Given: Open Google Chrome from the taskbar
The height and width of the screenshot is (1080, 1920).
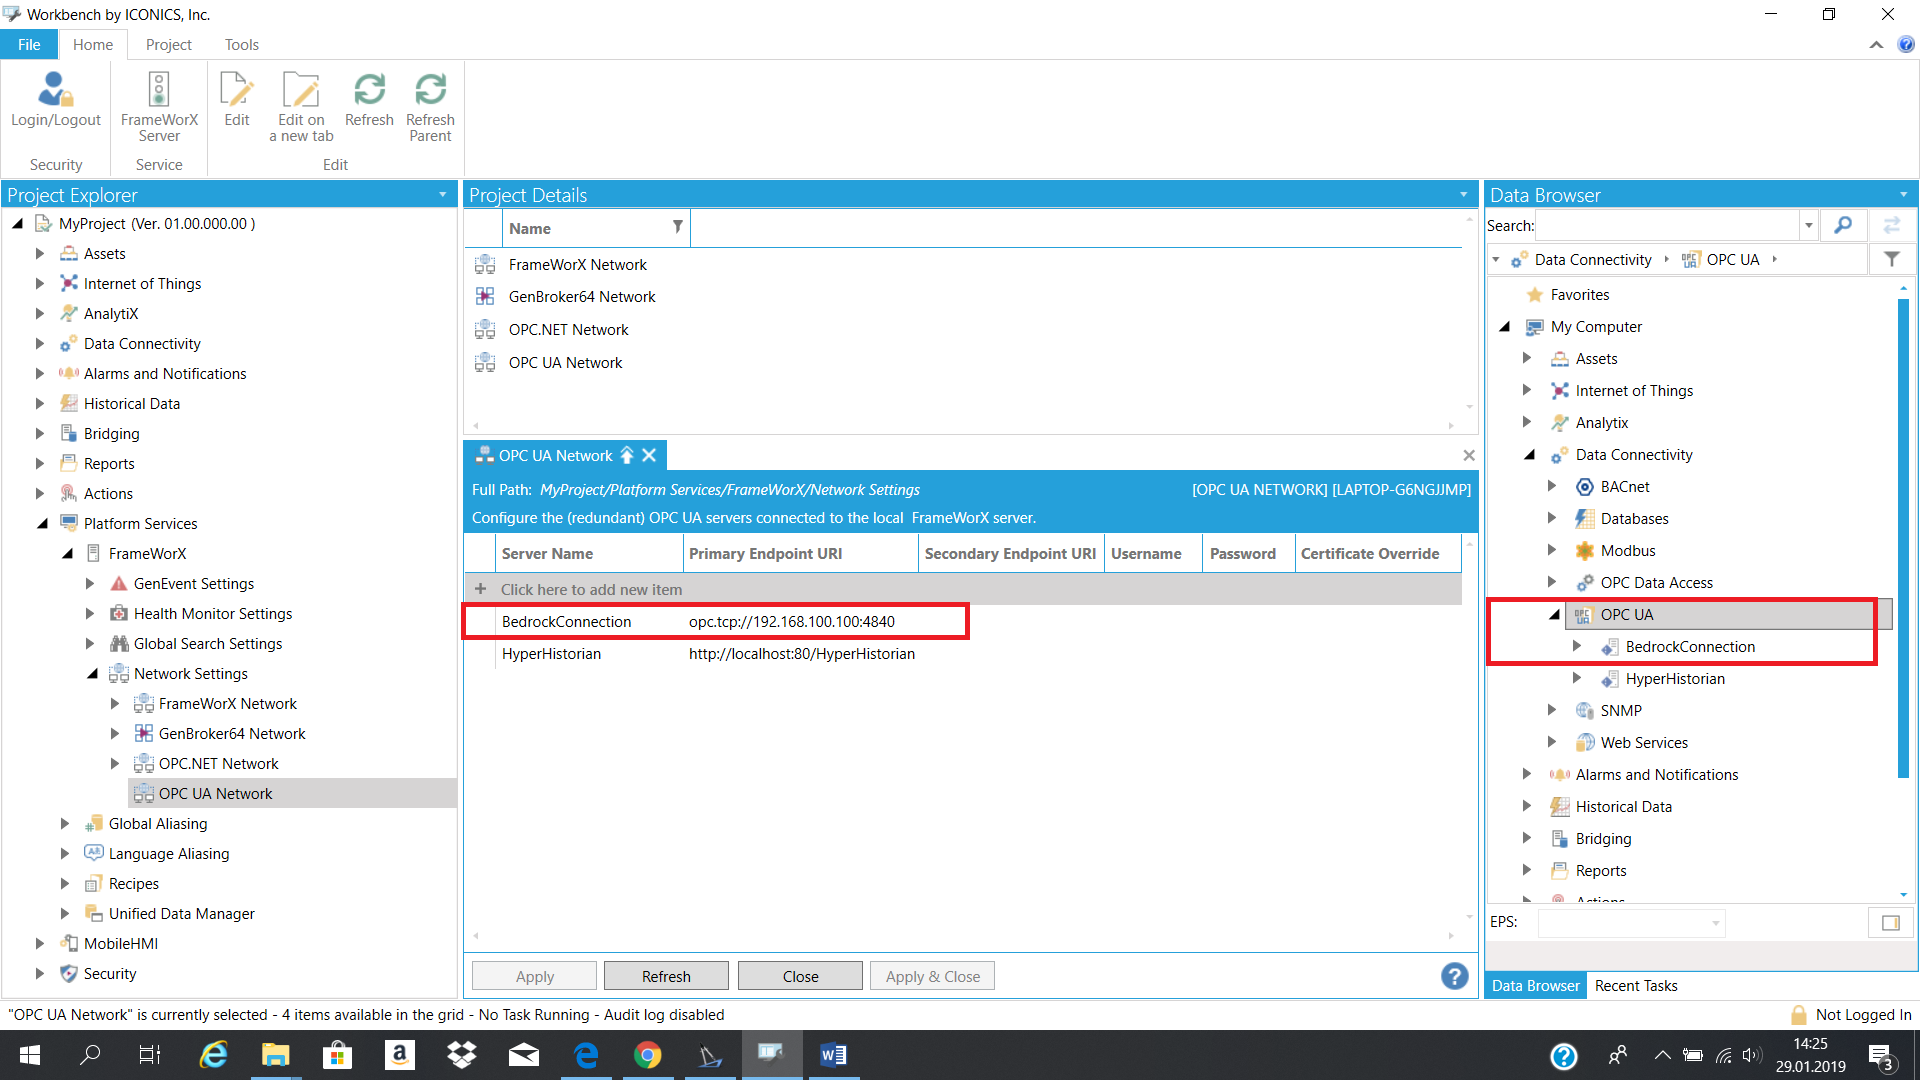Looking at the screenshot, I should [648, 1055].
